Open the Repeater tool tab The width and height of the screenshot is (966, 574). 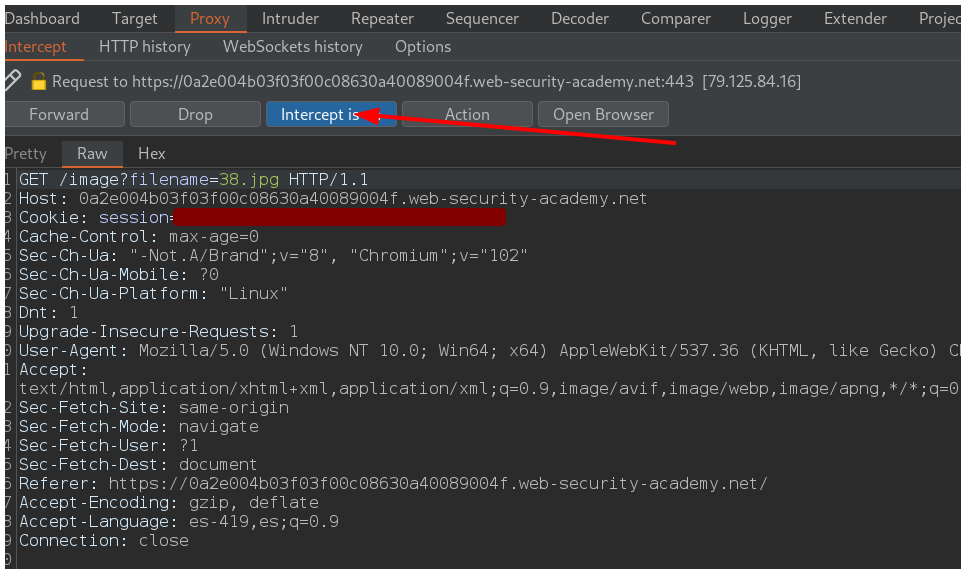pos(382,18)
